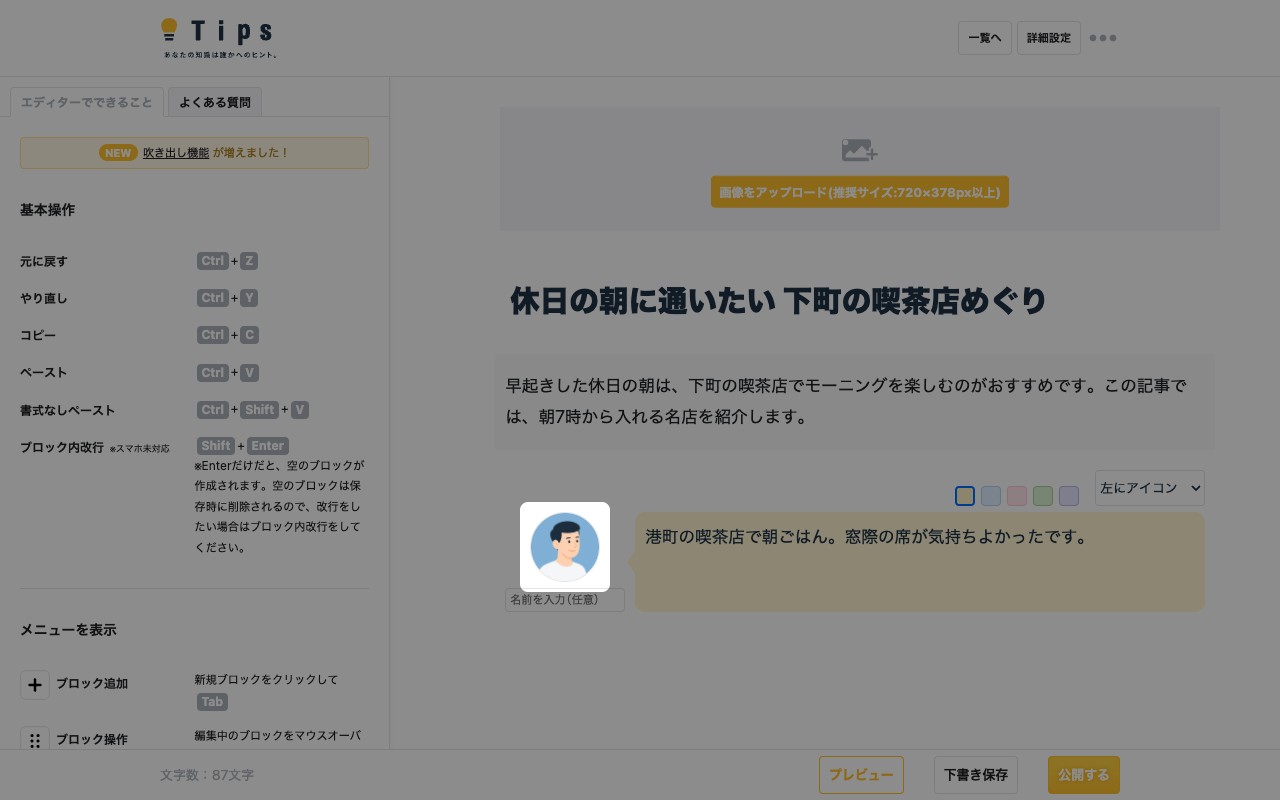Screen dimensions: 1280x800
Task: Click the Tab key badge
Action: [x=212, y=702]
